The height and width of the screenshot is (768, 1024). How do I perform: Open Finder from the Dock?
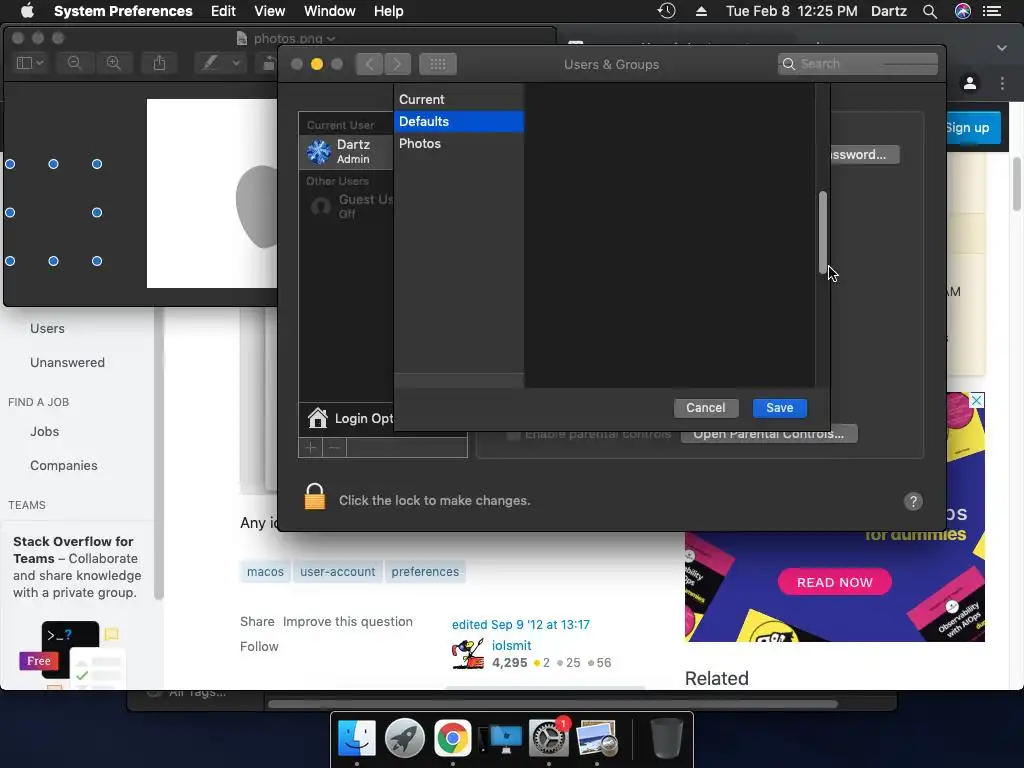(356, 739)
